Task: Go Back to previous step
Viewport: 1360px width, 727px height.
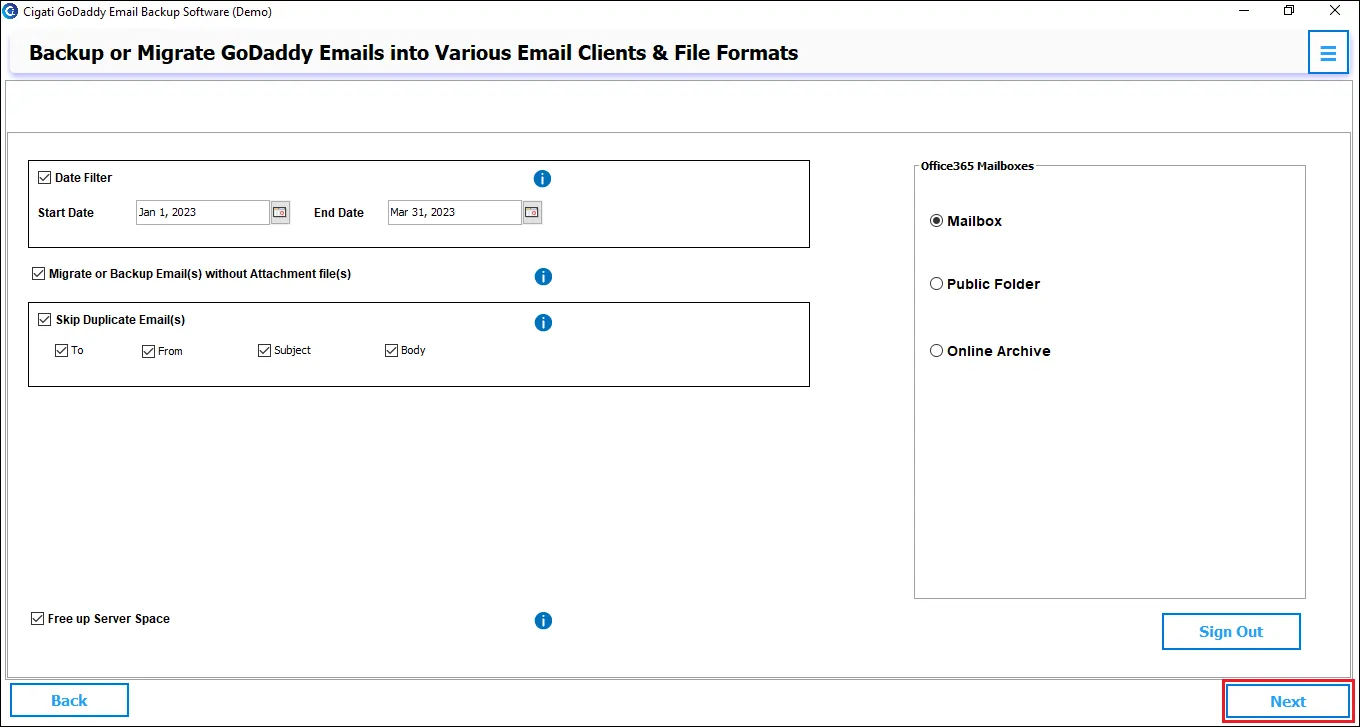Action: 69,701
